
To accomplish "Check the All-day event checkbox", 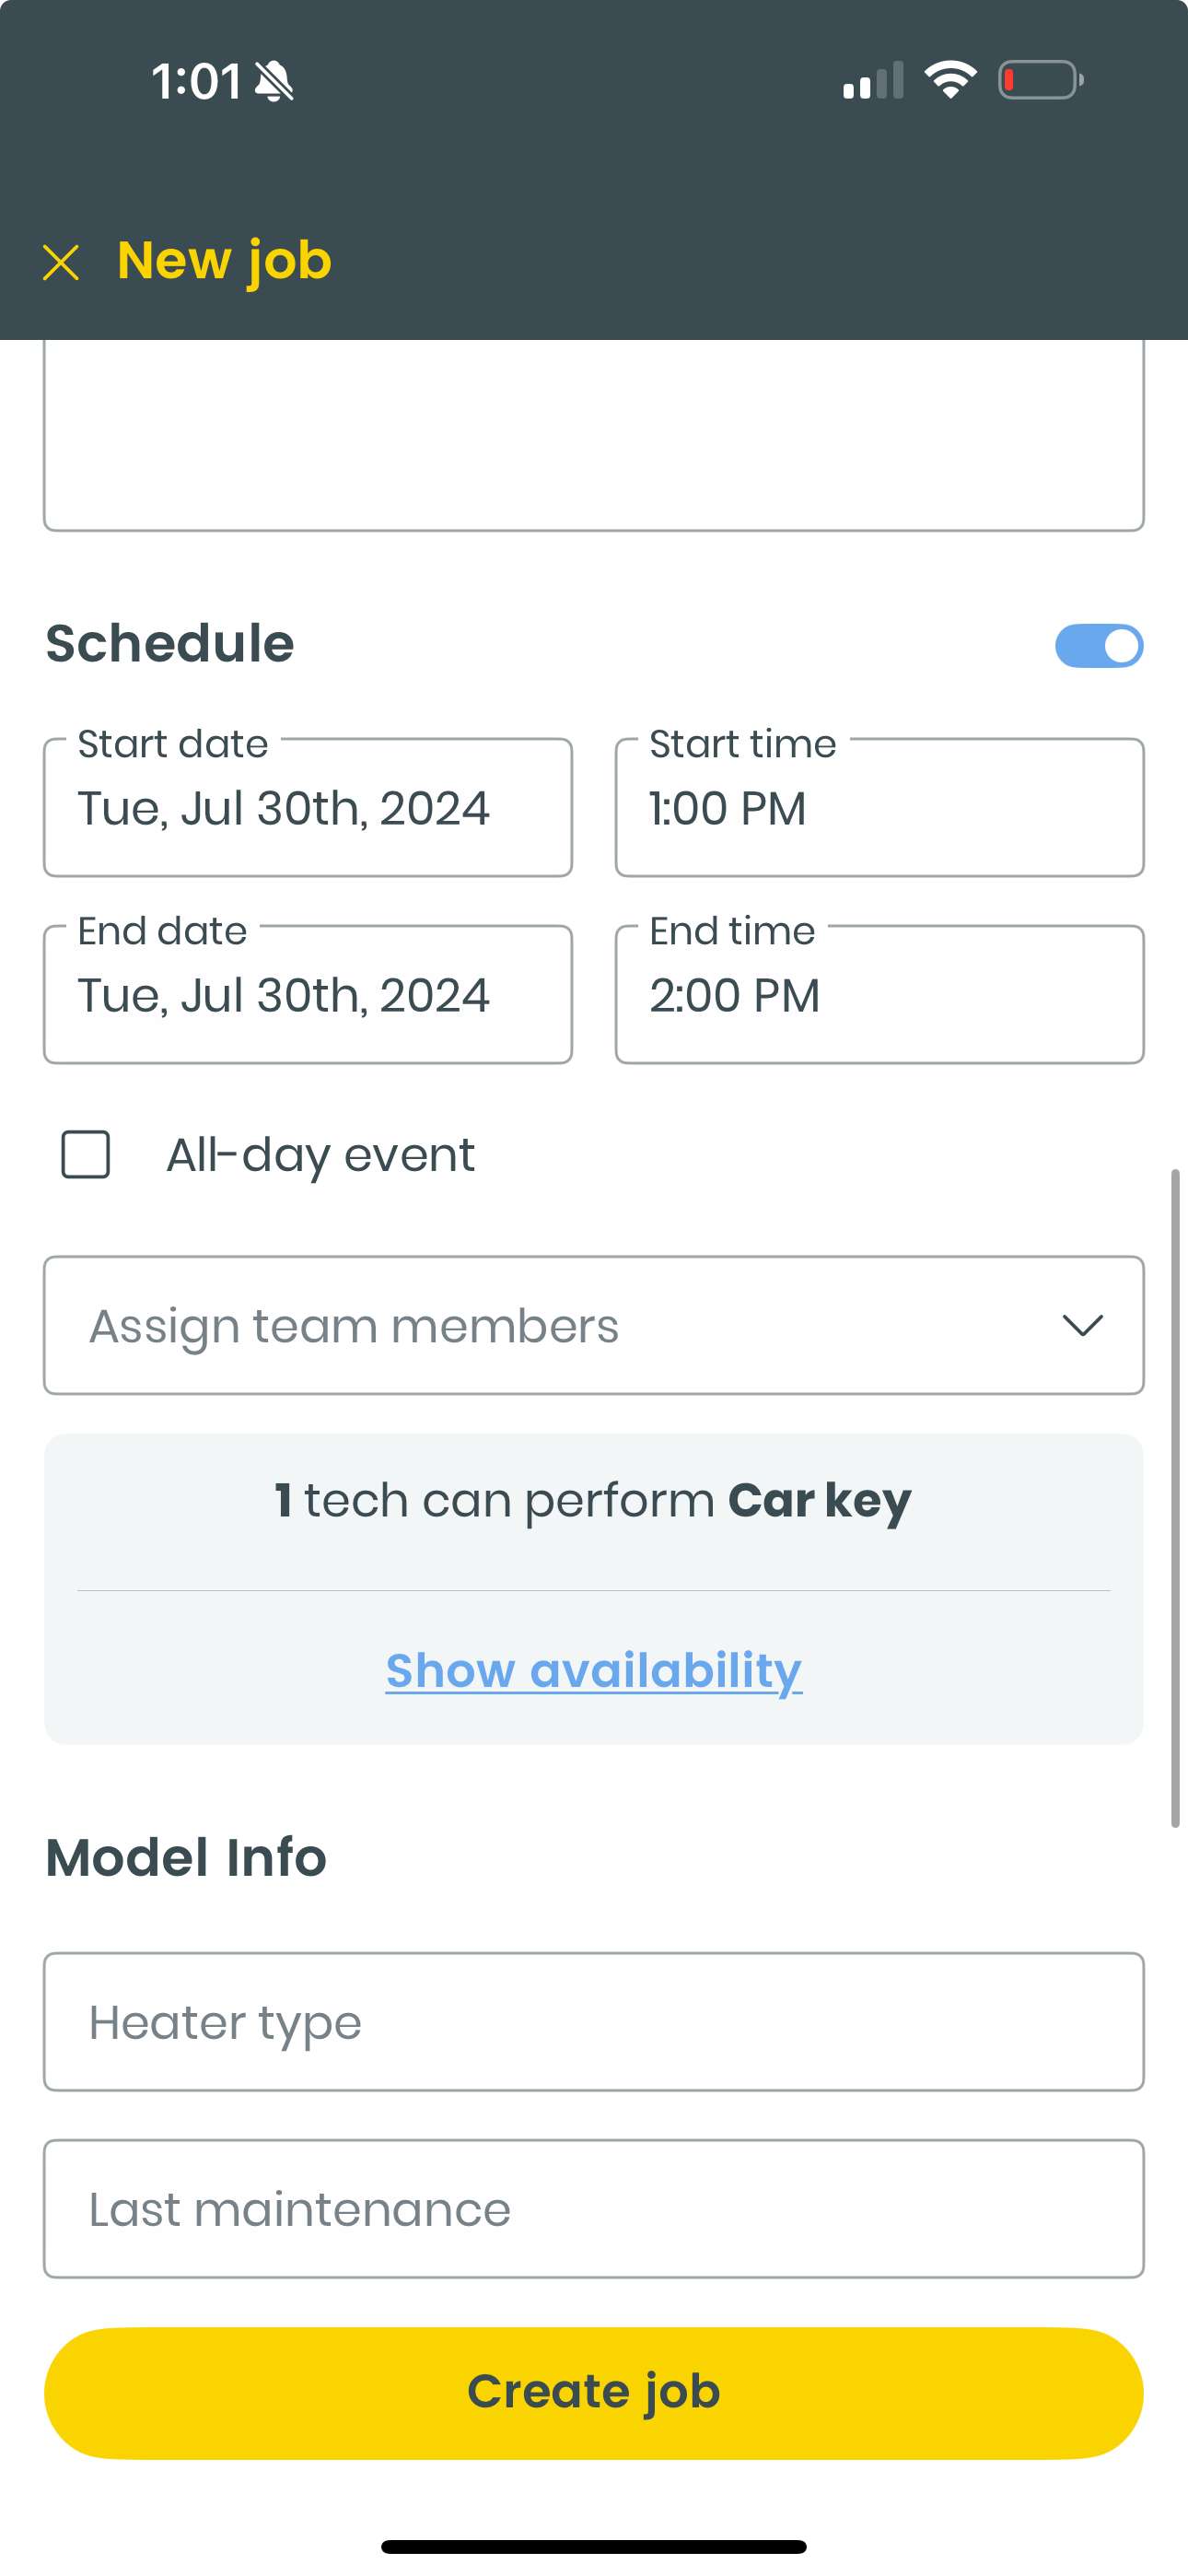I will coord(86,1155).
